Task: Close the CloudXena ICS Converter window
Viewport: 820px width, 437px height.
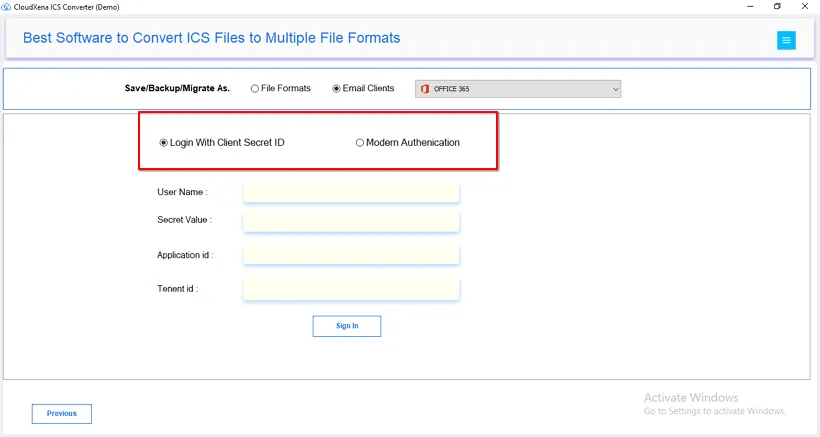Action: coord(805,6)
